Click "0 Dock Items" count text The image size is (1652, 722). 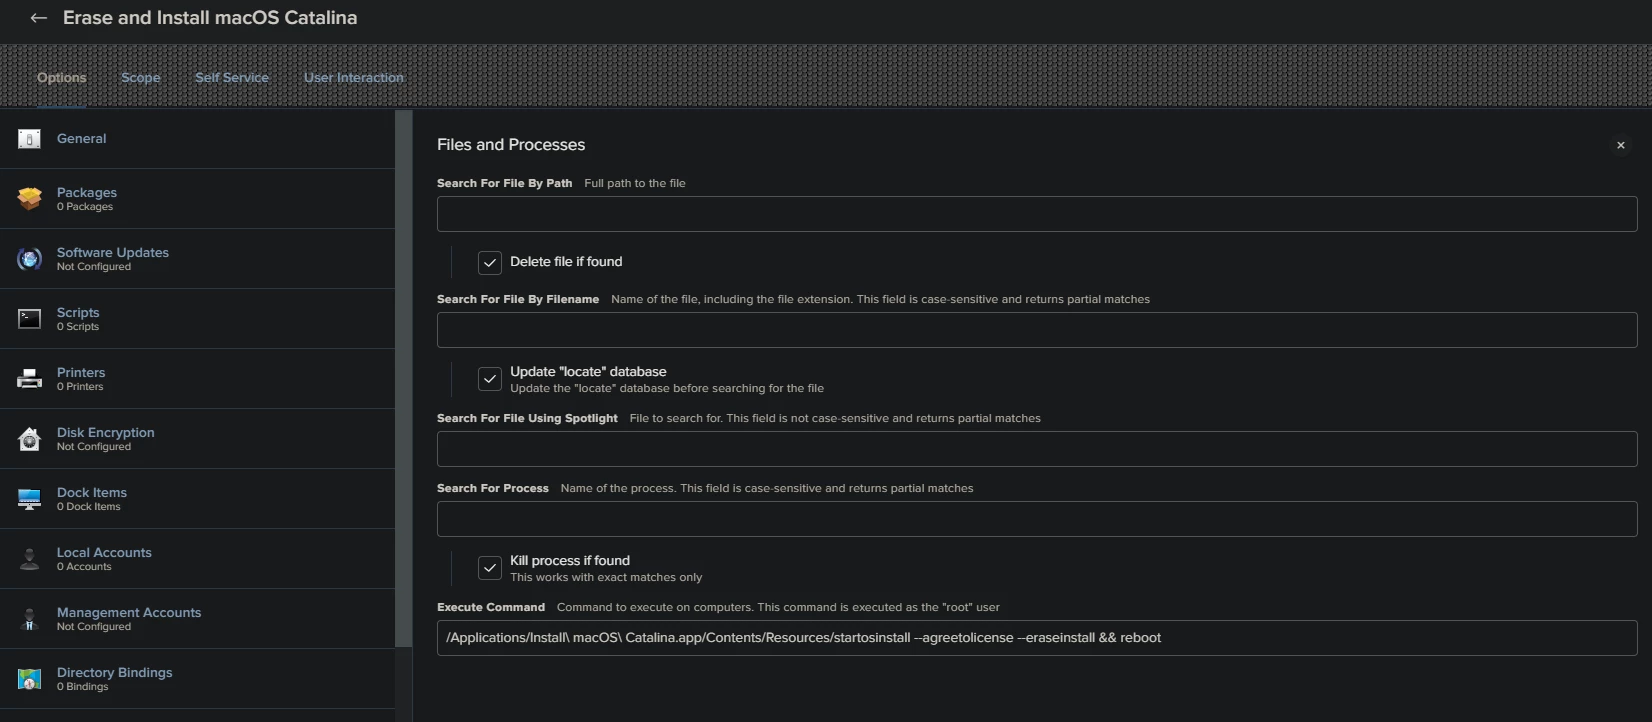(x=89, y=507)
